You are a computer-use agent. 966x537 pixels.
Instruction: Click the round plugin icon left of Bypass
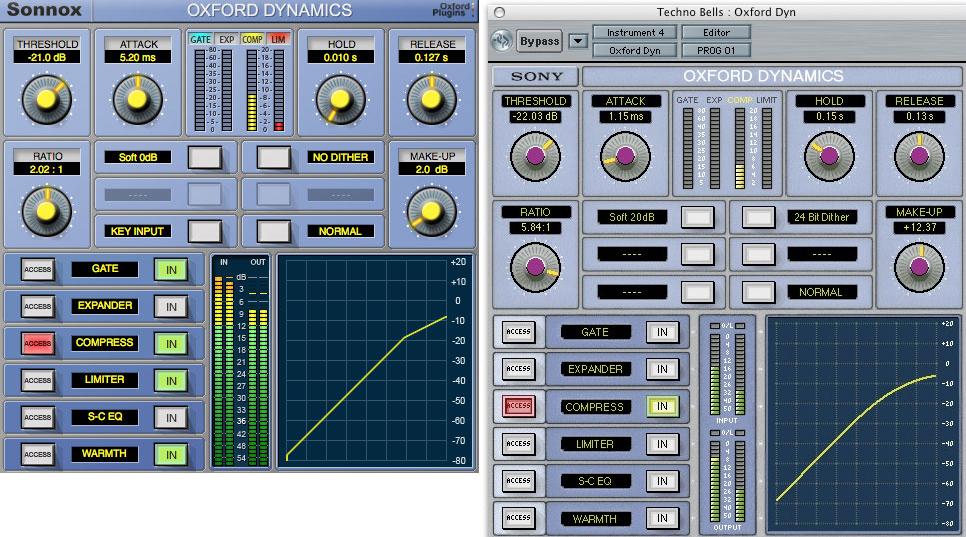(501, 41)
